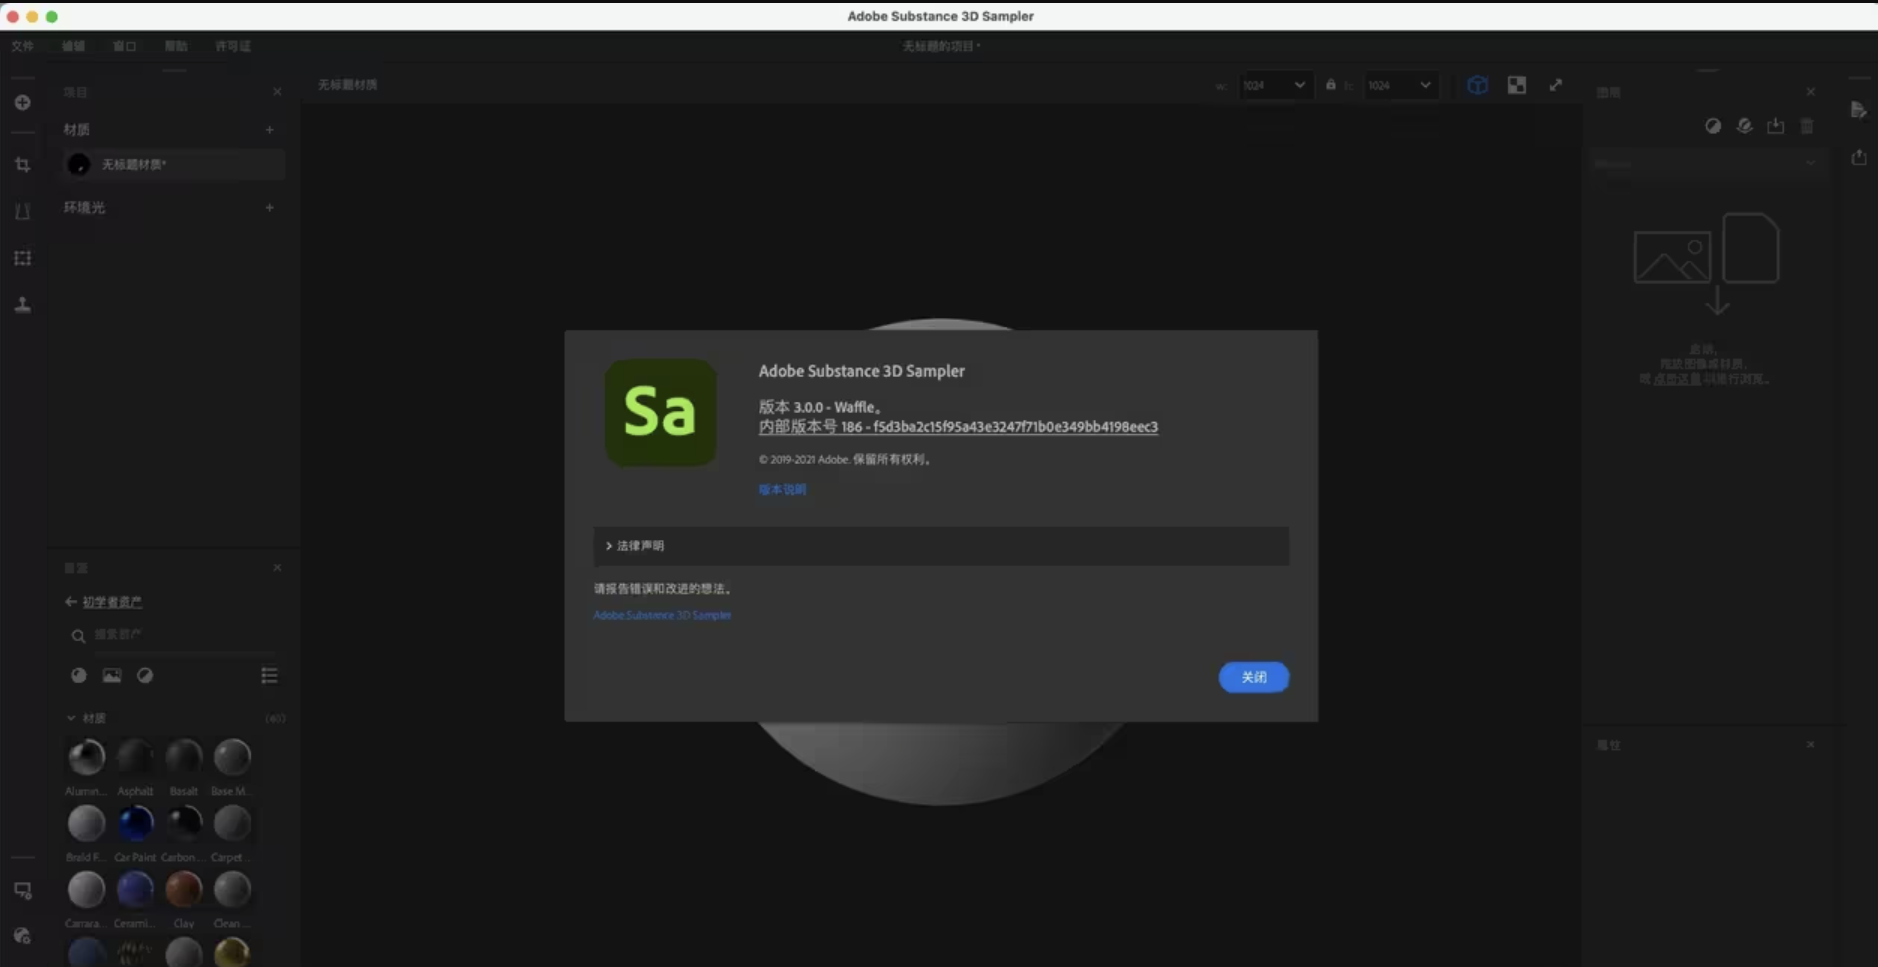Open the width resolution dropdown showing 1024
The width and height of the screenshot is (1878, 967).
point(1274,86)
